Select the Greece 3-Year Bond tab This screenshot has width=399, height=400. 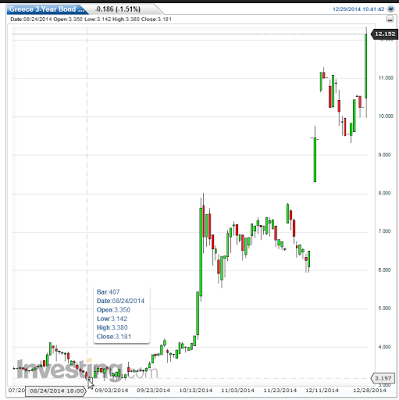pyautogui.click(x=47, y=9)
